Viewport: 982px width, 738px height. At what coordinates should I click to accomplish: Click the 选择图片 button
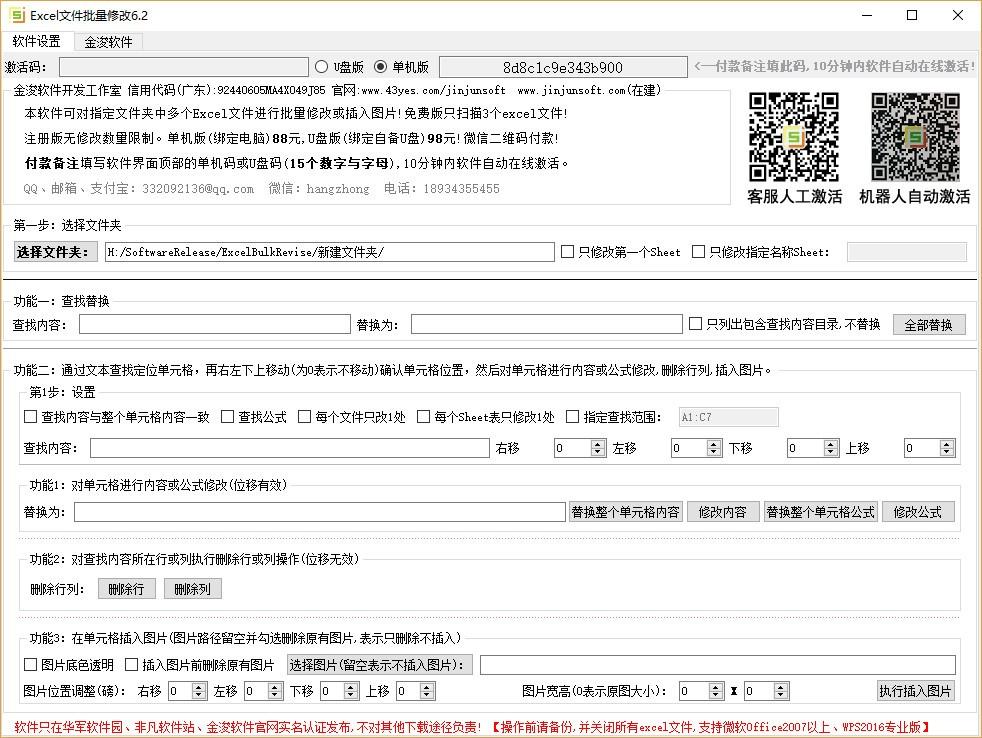point(380,665)
